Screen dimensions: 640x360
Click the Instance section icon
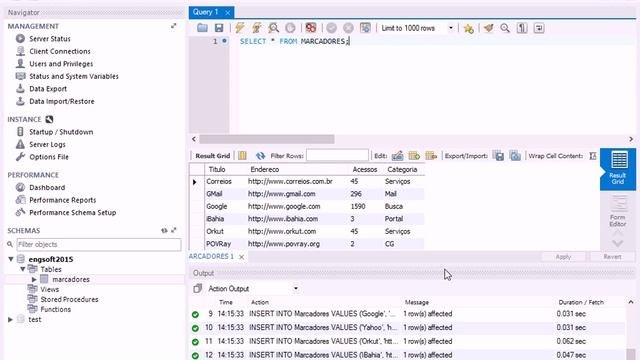pyautogui.click(x=49, y=119)
